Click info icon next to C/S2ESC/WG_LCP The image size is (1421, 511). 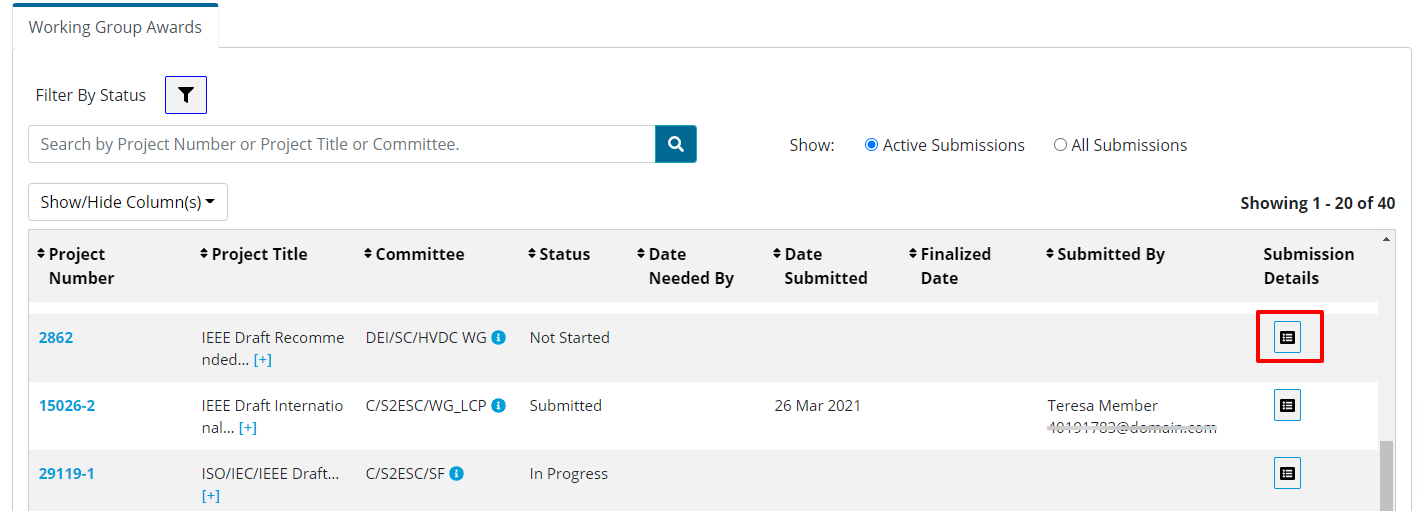click(499, 406)
